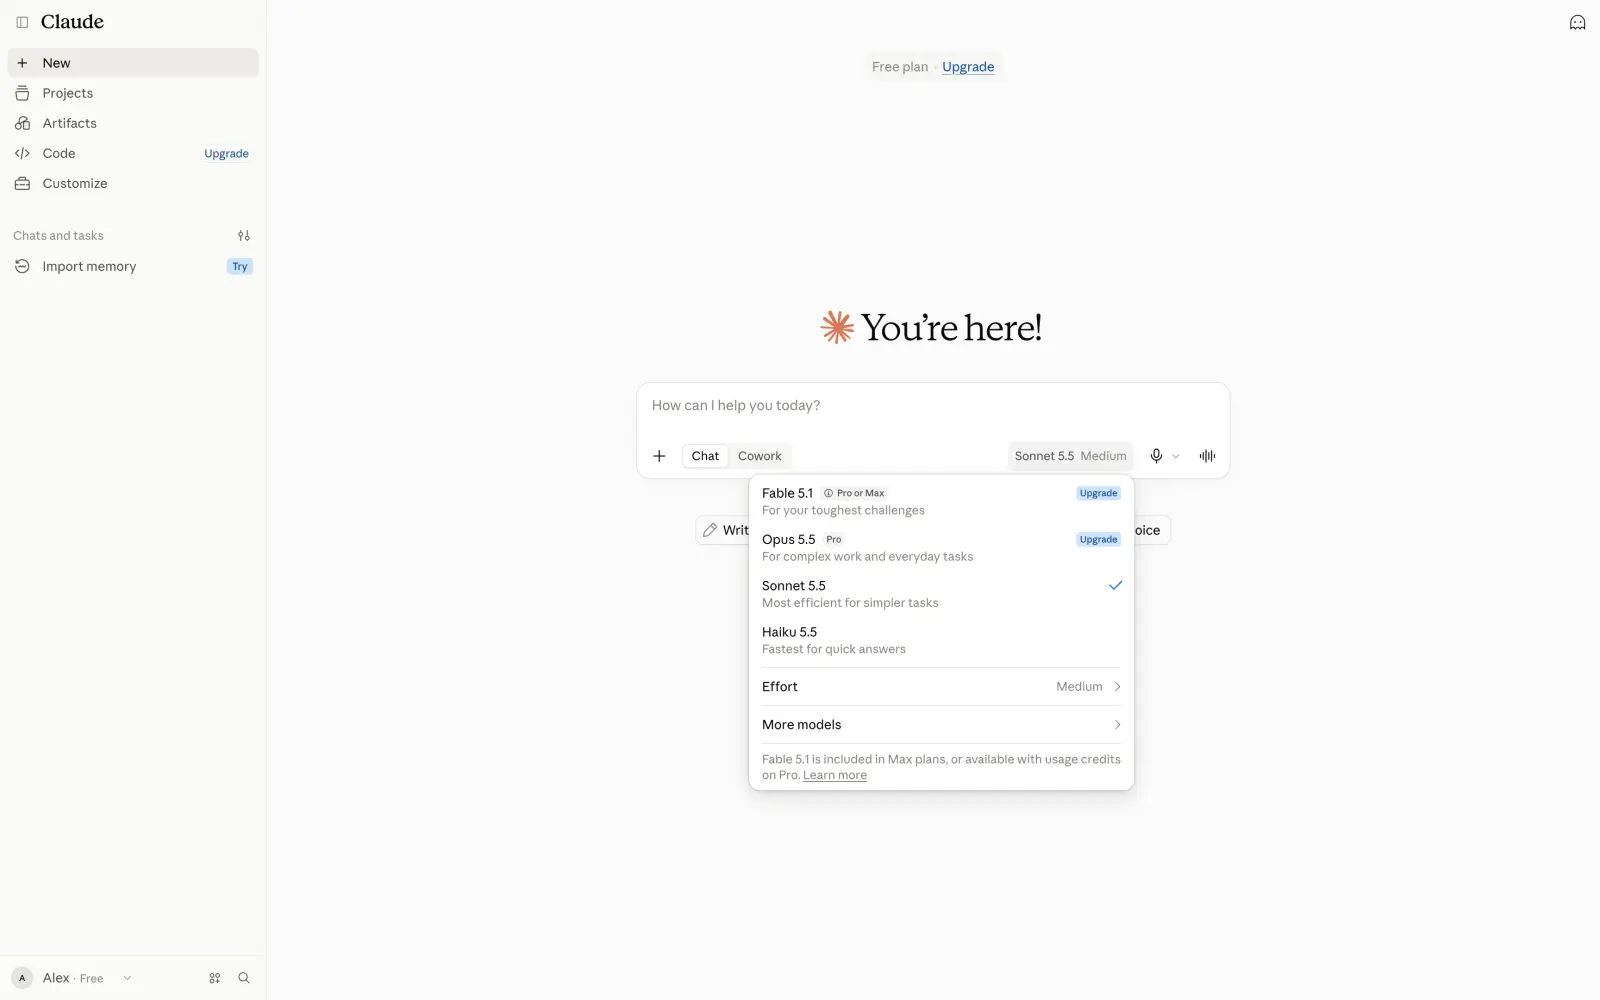Click the Claude logo title

(x=72, y=22)
